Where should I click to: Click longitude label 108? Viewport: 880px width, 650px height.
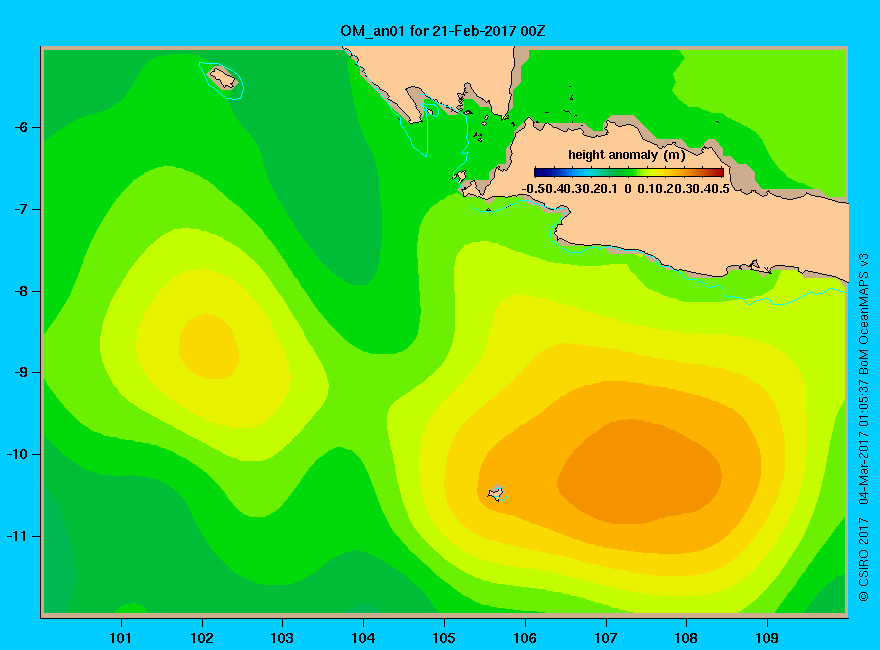pos(686,638)
